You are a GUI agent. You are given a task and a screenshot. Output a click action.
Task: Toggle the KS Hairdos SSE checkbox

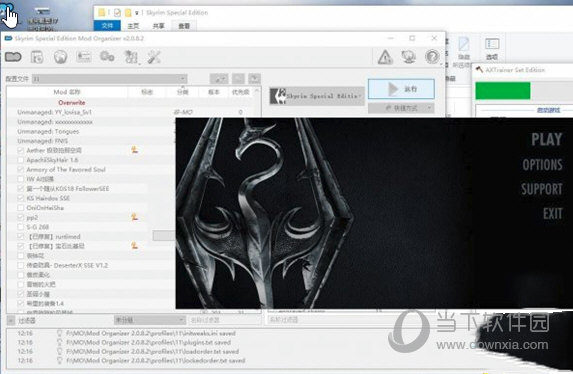click(x=20, y=198)
